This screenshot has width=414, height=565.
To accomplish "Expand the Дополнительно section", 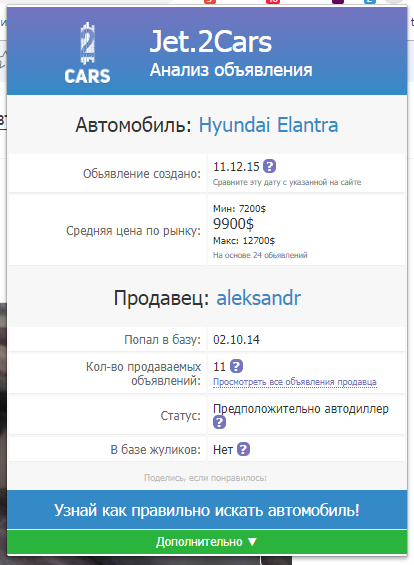I will (x=207, y=542).
